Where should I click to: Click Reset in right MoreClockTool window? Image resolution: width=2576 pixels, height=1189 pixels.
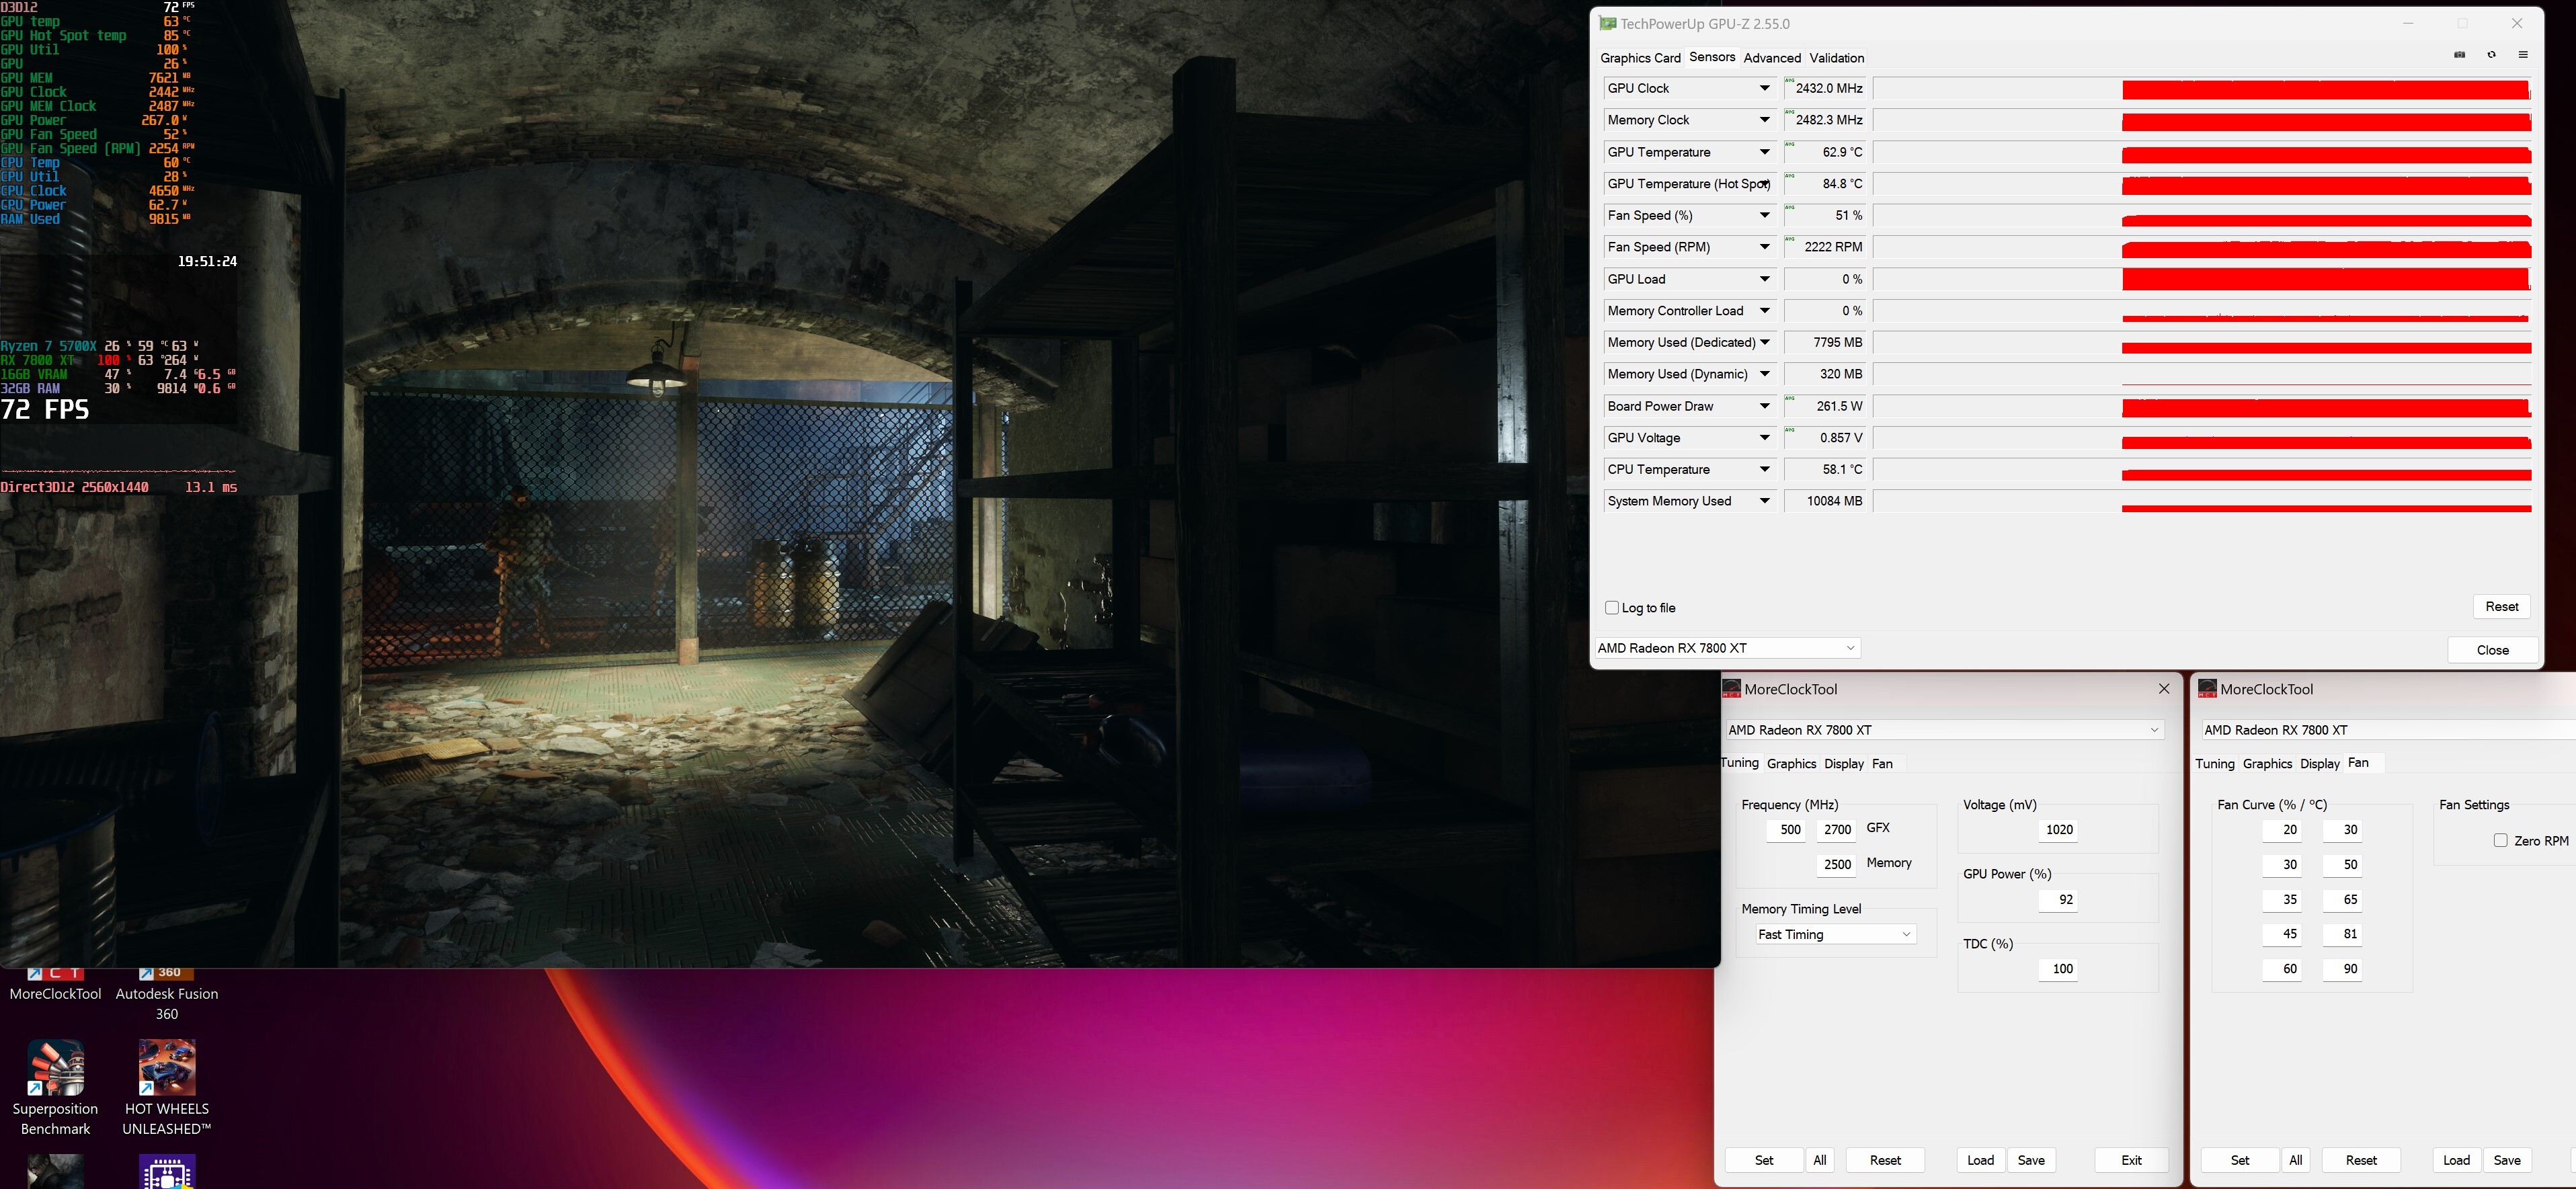coord(2361,1160)
